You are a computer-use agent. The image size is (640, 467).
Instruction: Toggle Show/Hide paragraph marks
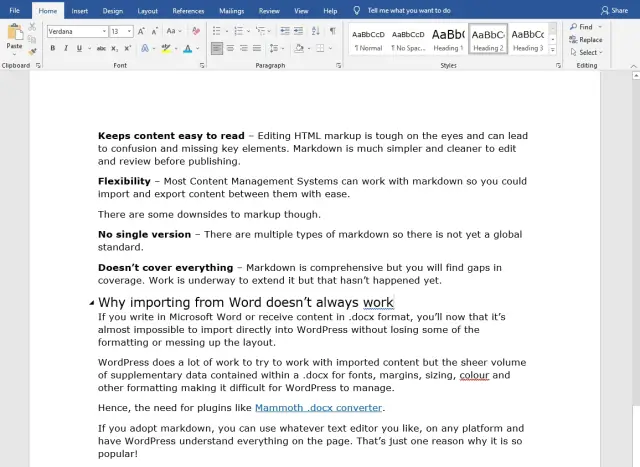[x=333, y=31]
